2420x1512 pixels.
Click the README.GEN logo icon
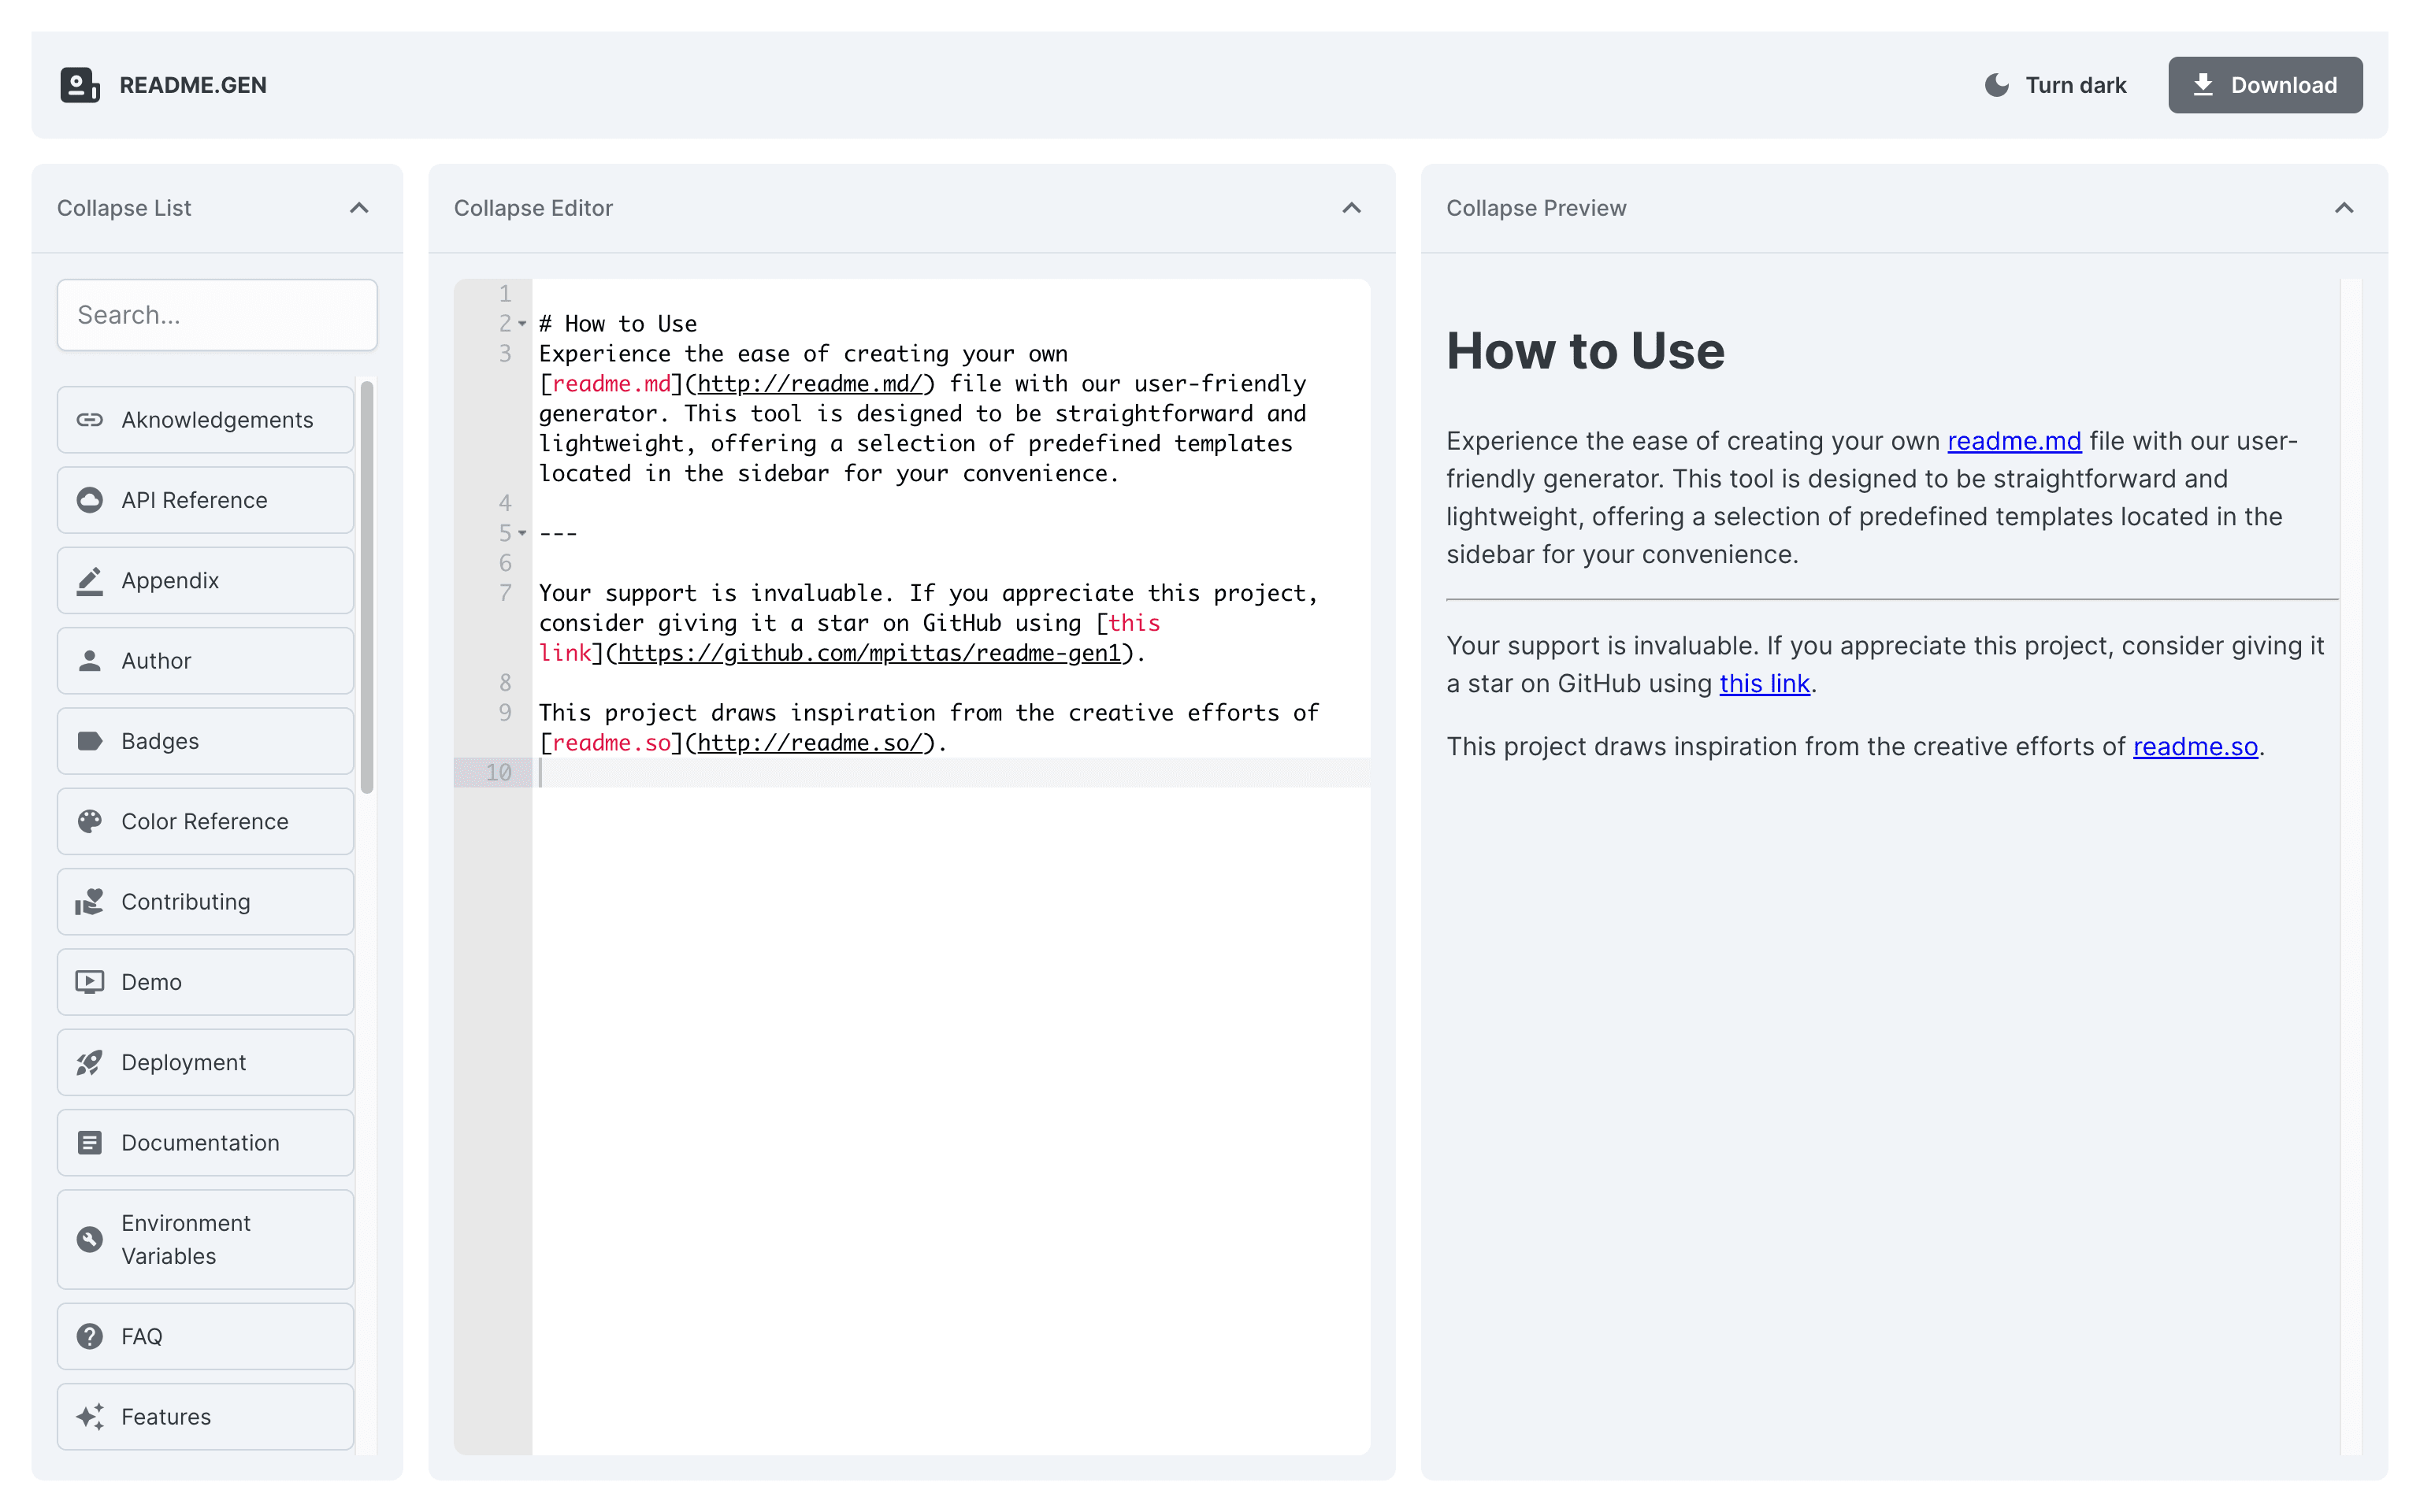click(80, 85)
